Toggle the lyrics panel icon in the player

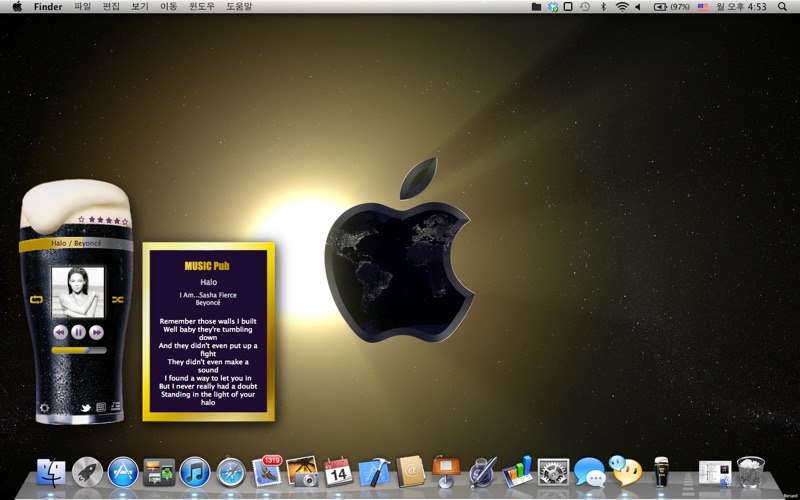[101, 408]
